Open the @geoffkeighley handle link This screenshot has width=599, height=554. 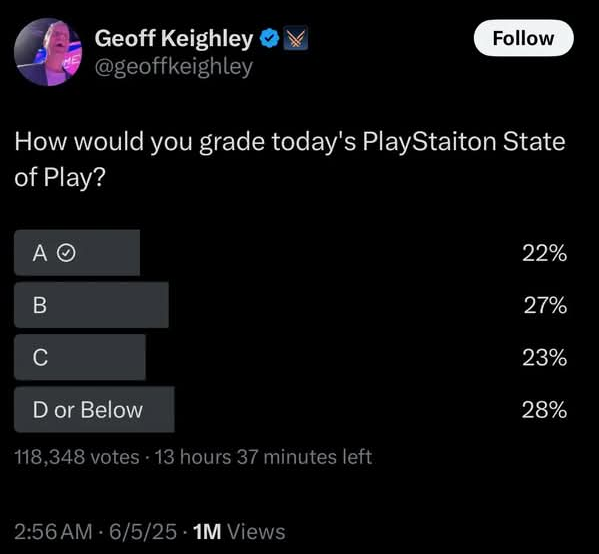click(174, 67)
